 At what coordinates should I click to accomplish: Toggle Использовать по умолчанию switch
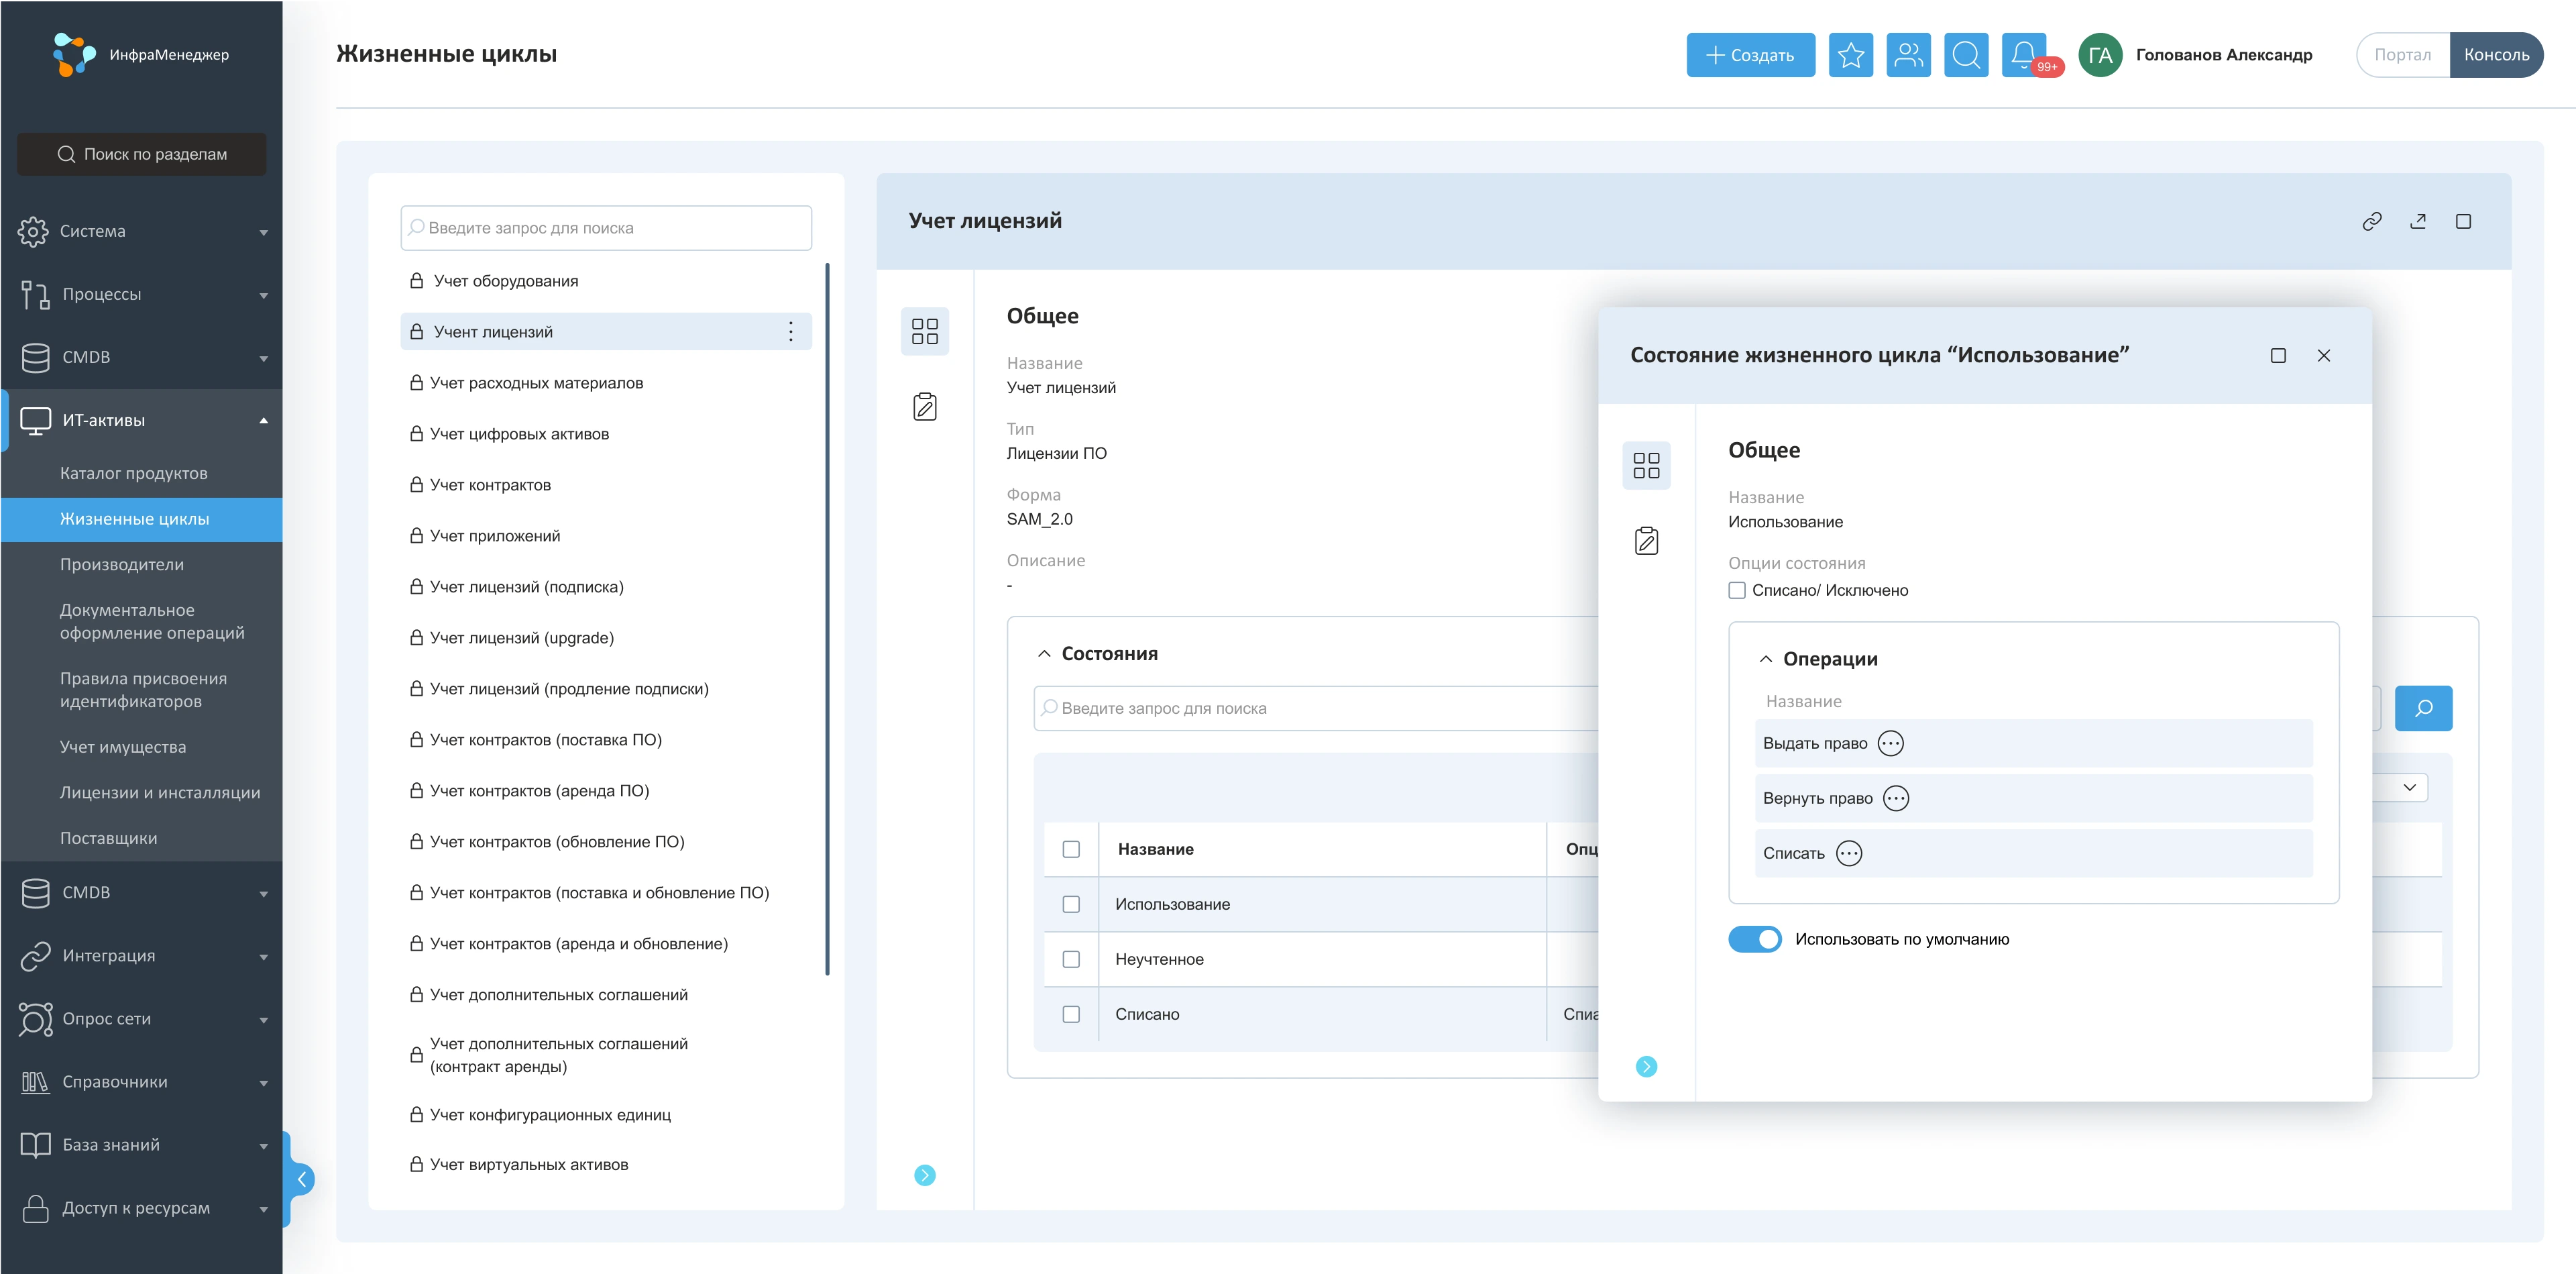(x=1754, y=939)
